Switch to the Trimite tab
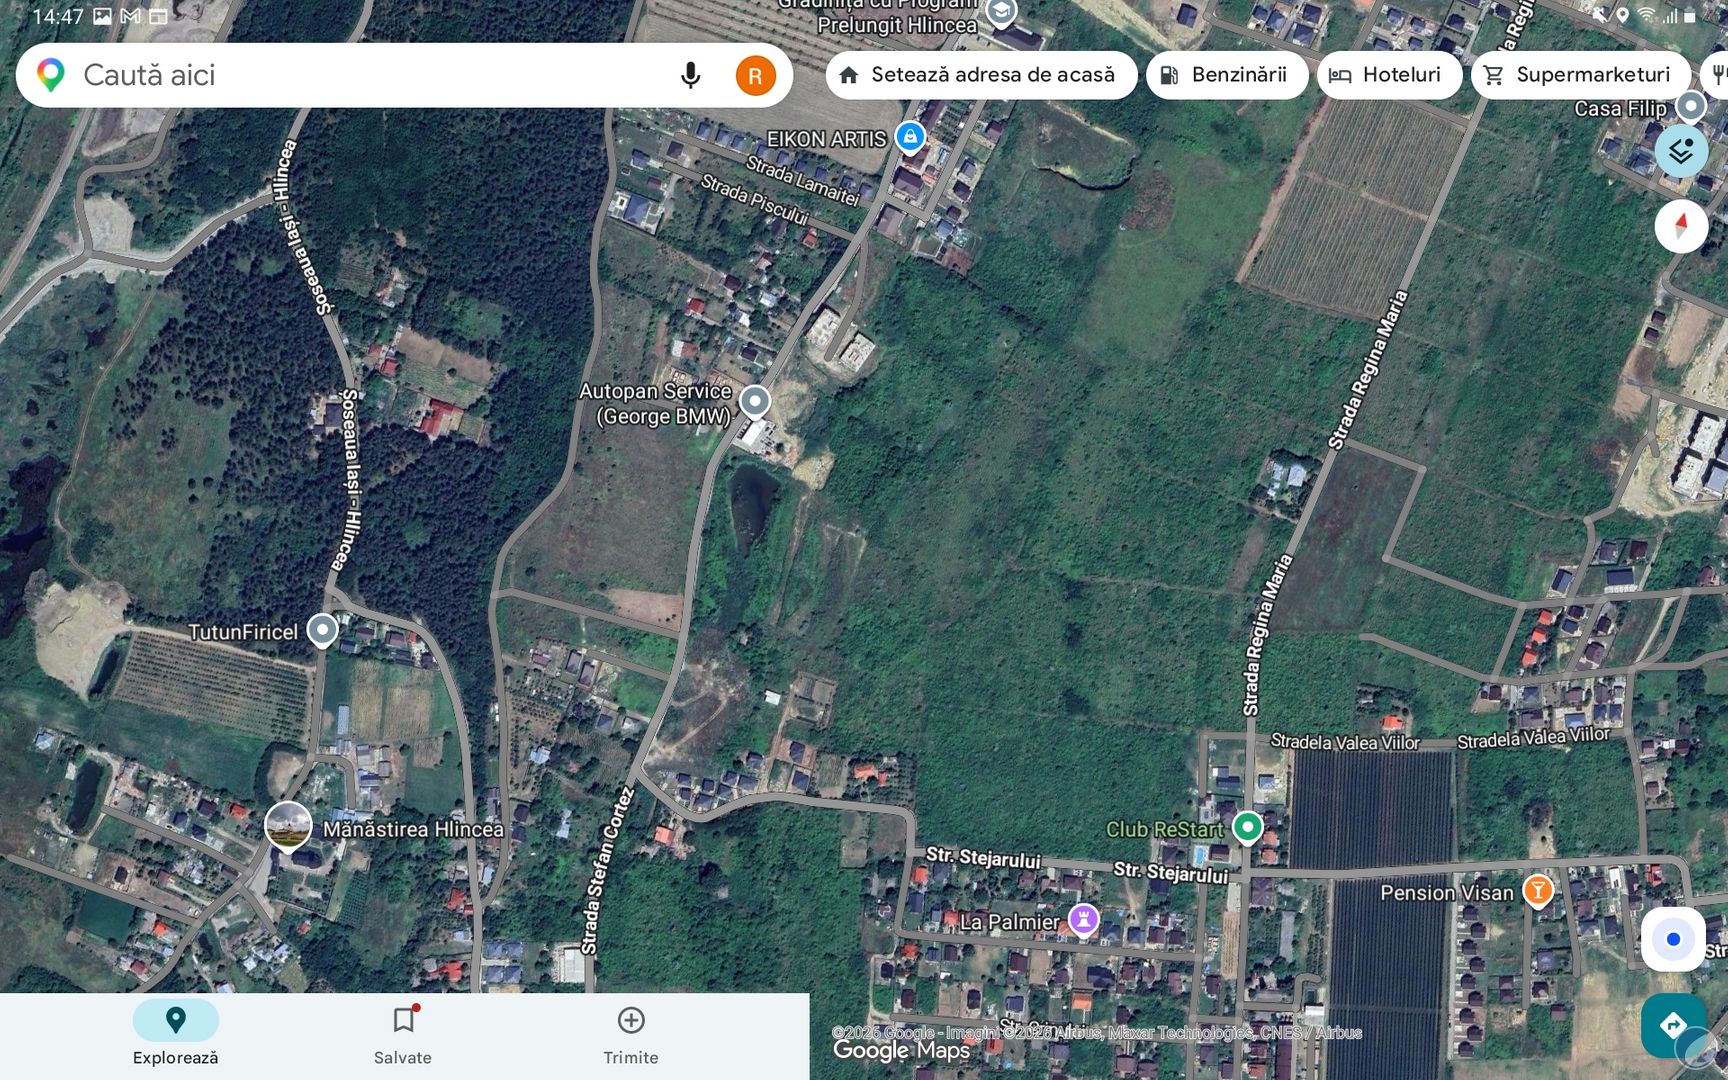1728x1080 pixels. pyautogui.click(x=631, y=1035)
